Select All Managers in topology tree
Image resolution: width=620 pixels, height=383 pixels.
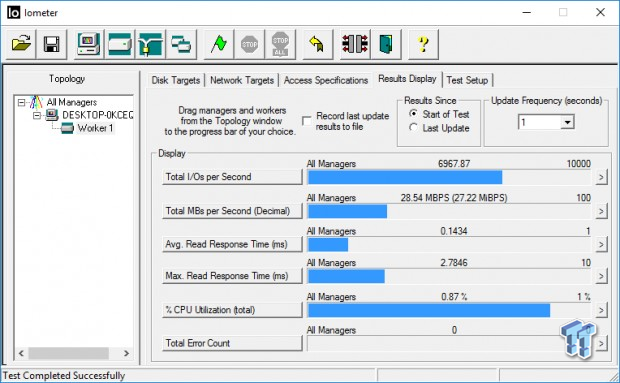(72, 102)
